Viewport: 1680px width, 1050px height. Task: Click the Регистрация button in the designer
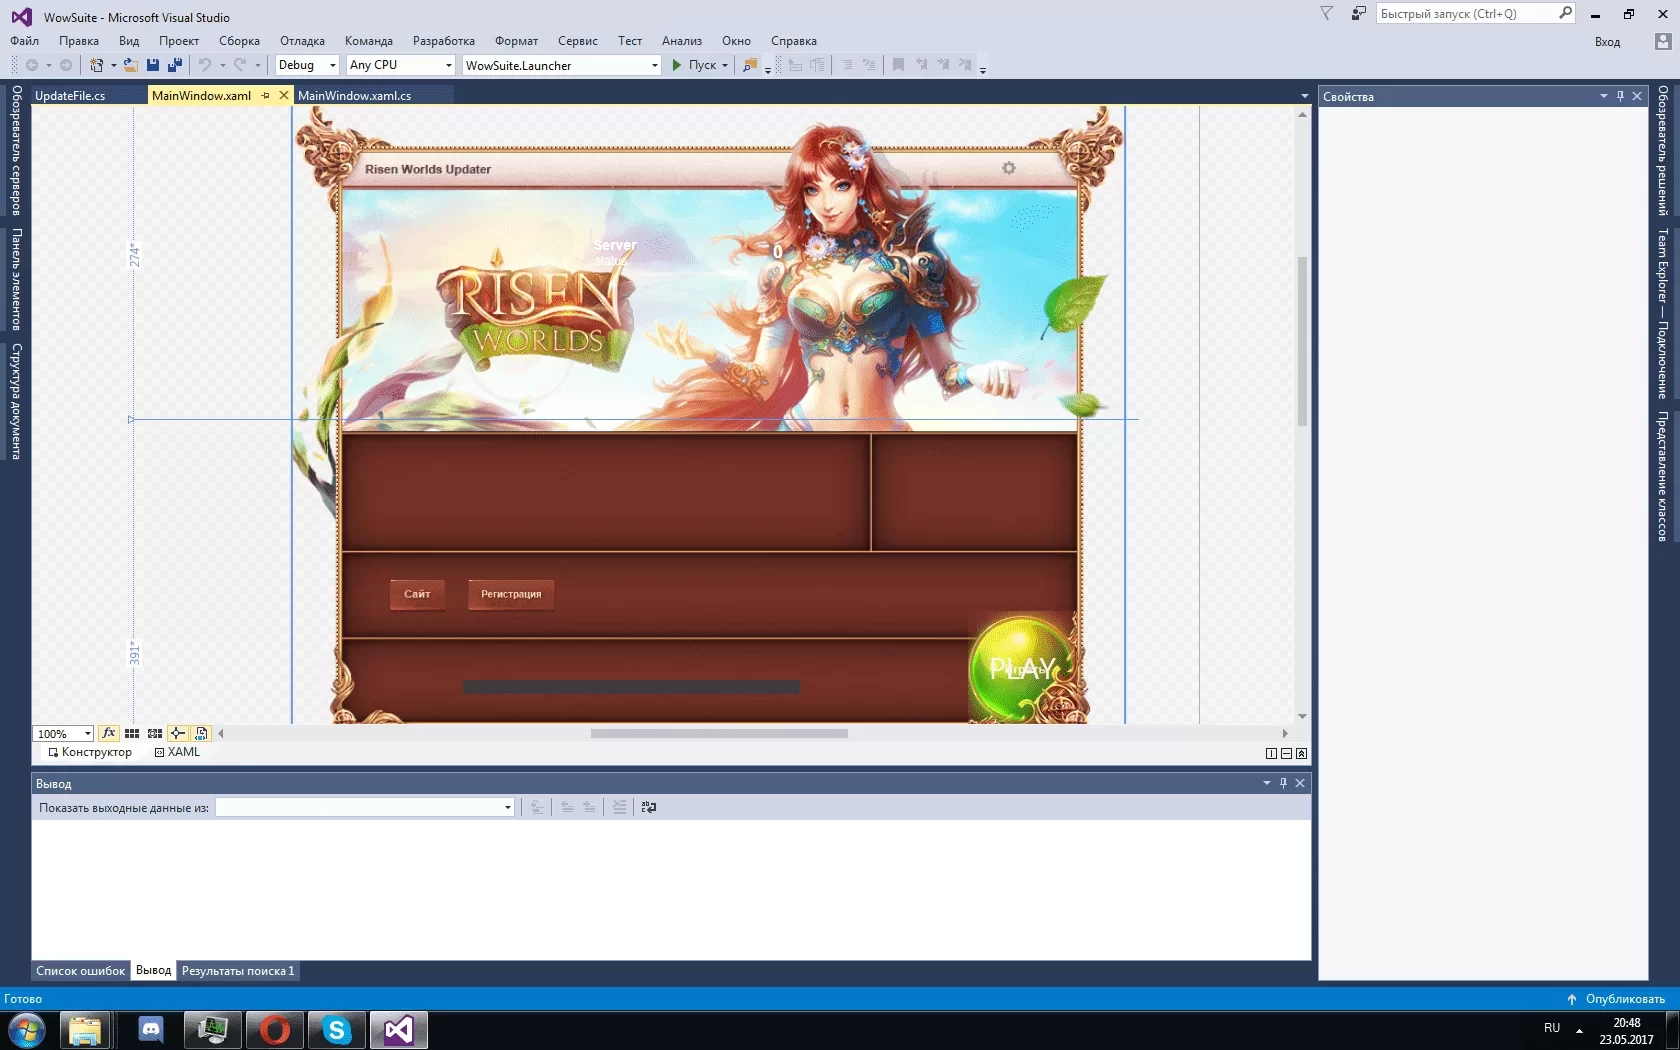pyautogui.click(x=511, y=594)
